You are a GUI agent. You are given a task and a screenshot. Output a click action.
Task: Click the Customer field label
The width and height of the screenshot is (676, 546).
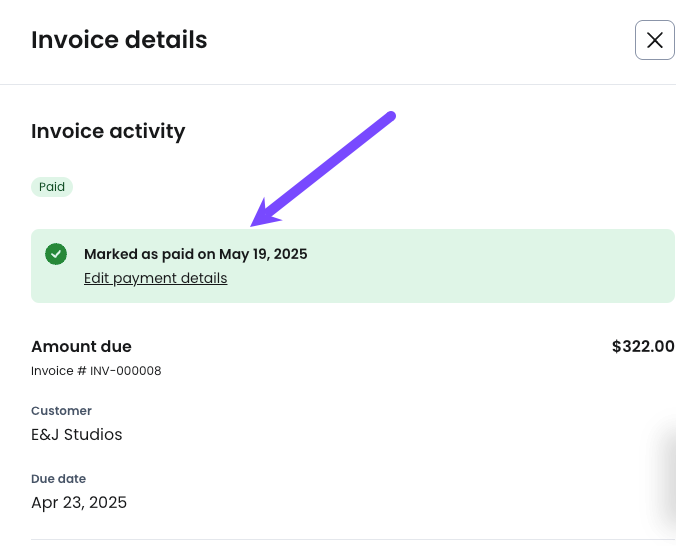[x=61, y=411]
